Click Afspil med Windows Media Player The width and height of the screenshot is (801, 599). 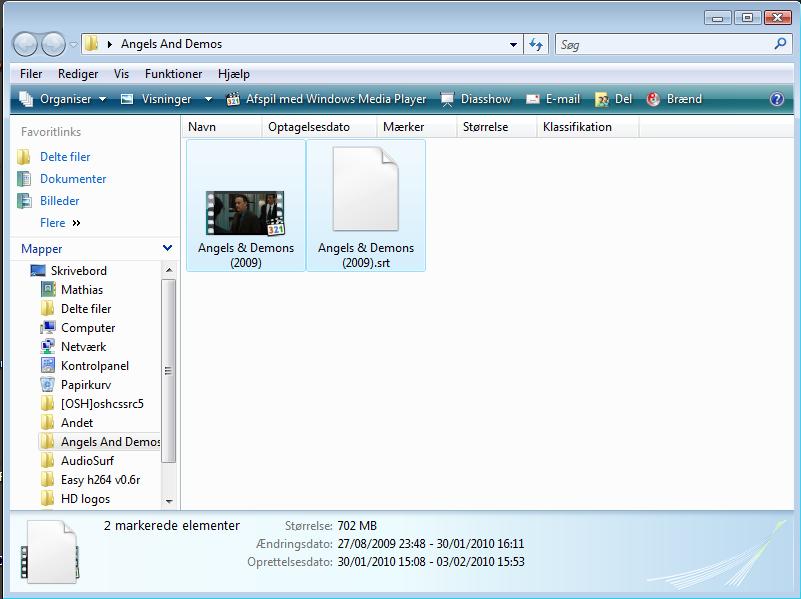[326, 99]
